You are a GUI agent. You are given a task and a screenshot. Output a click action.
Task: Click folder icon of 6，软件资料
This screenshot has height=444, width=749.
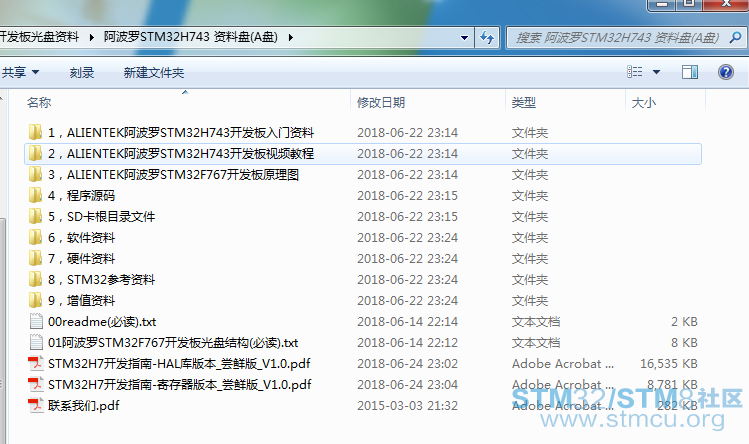pos(35,238)
